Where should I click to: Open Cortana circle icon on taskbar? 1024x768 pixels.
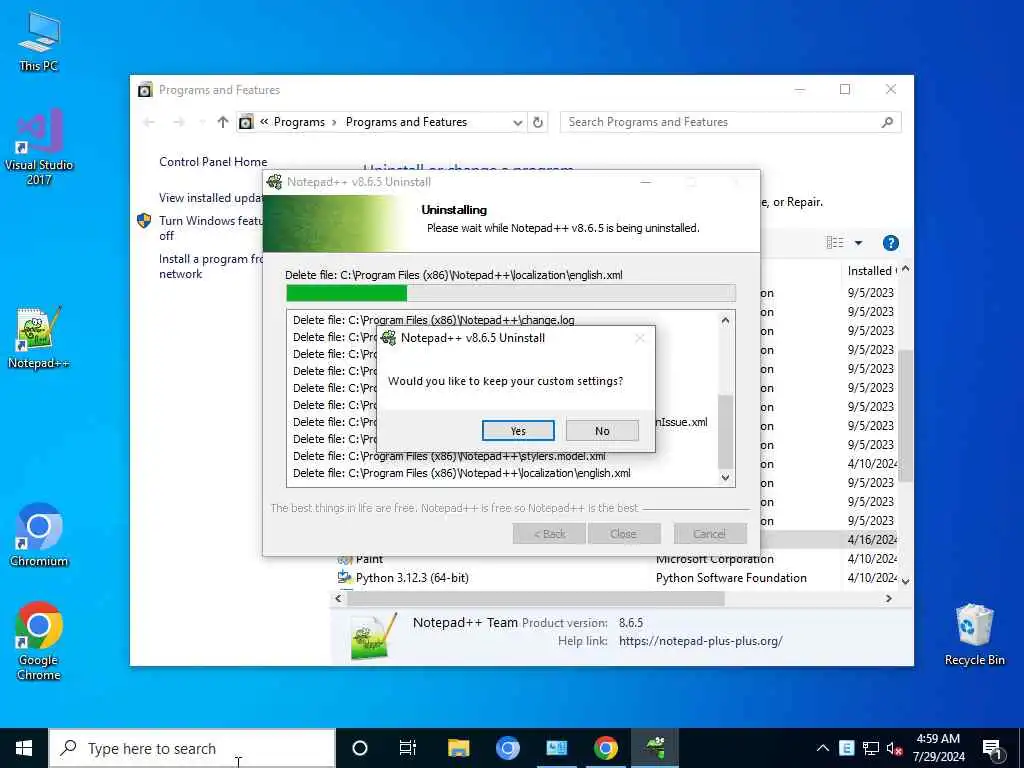coord(360,748)
